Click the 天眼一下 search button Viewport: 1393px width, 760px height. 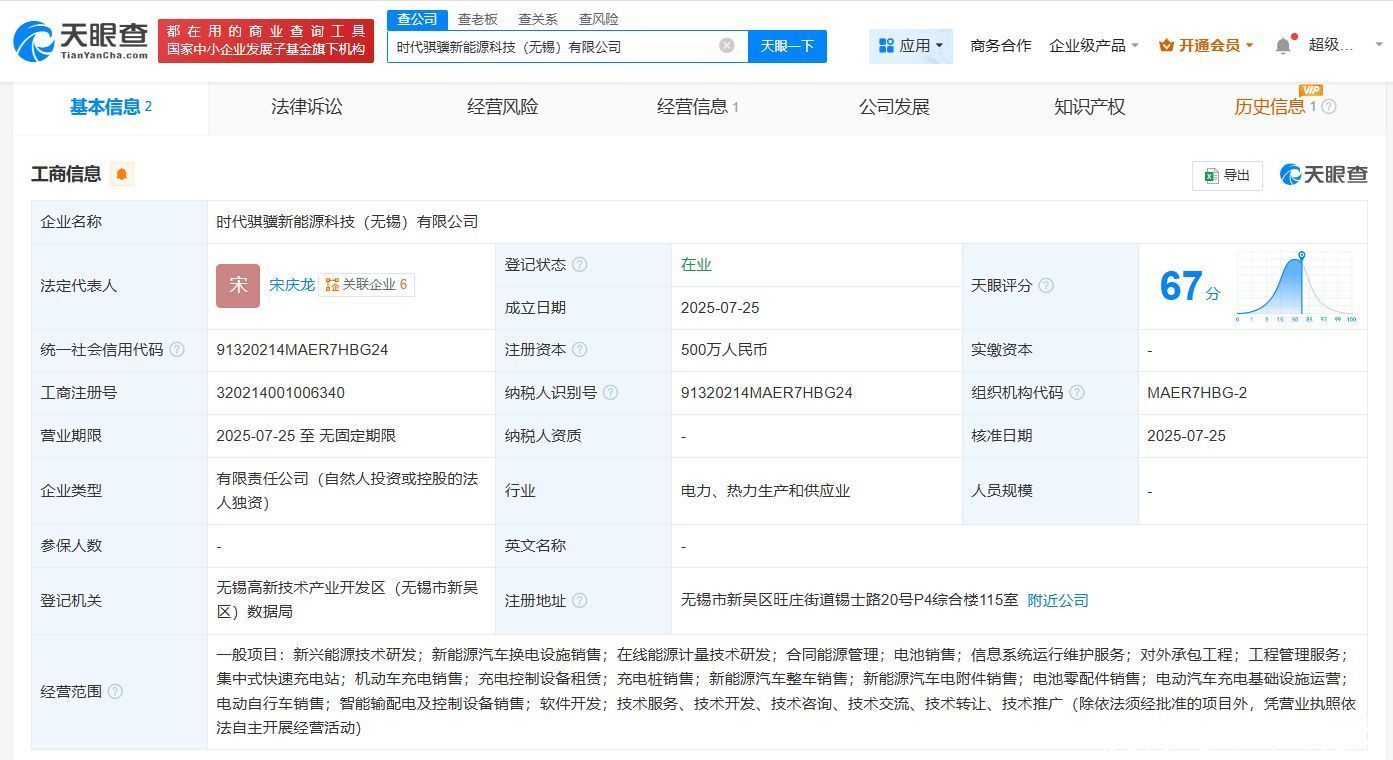coord(787,46)
